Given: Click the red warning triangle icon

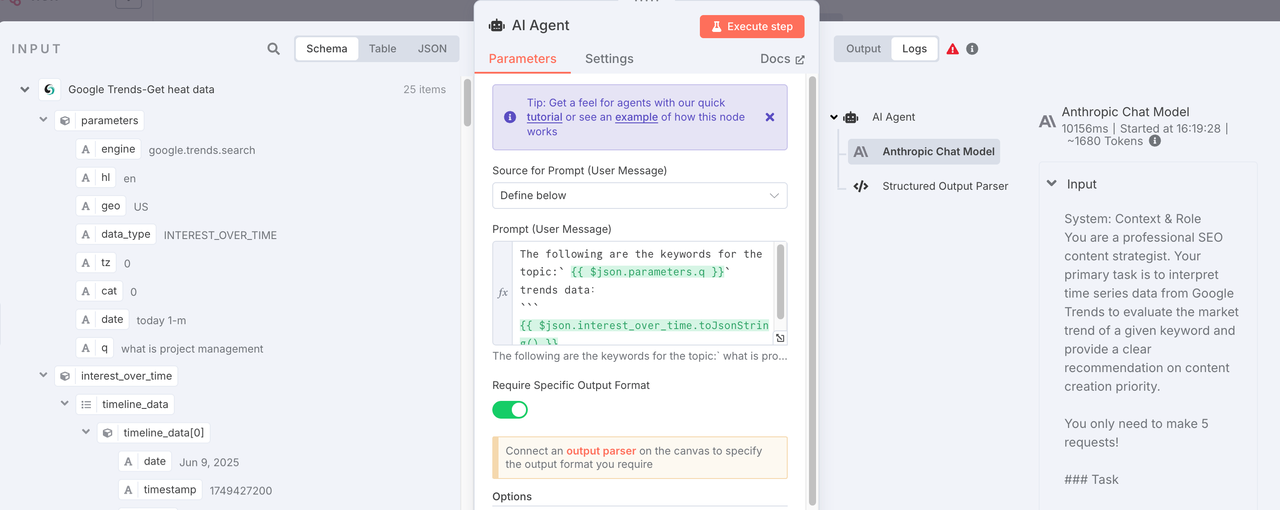Looking at the screenshot, I should [952, 49].
